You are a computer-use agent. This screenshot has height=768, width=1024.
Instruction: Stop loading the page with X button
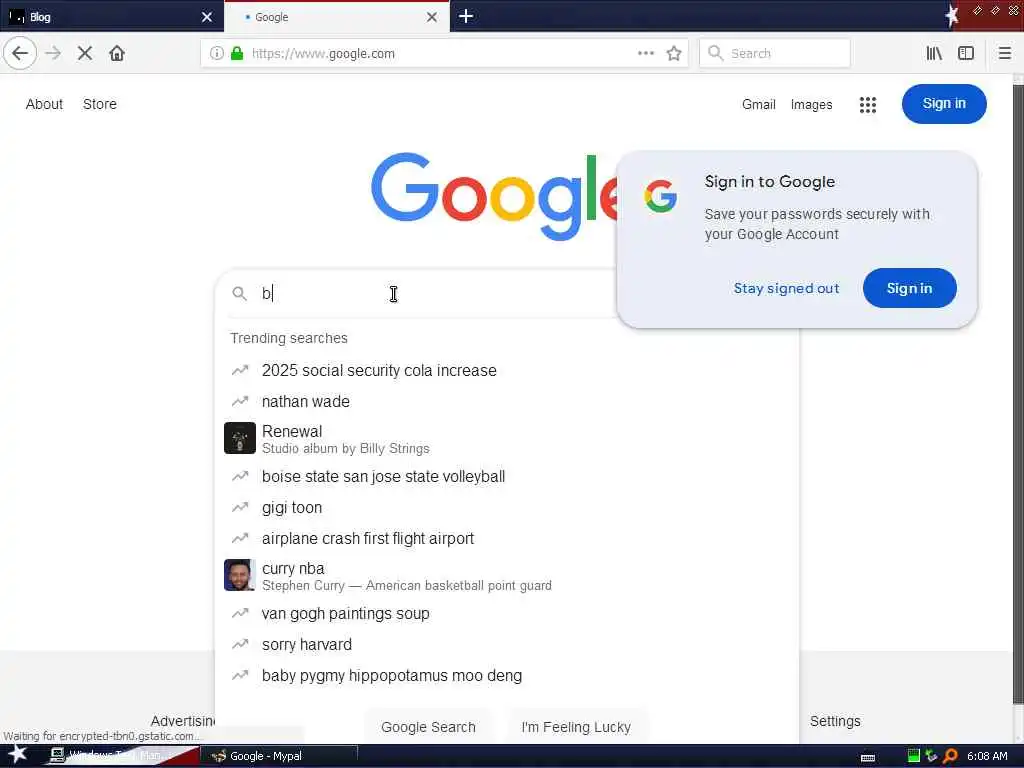pyautogui.click(x=85, y=54)
